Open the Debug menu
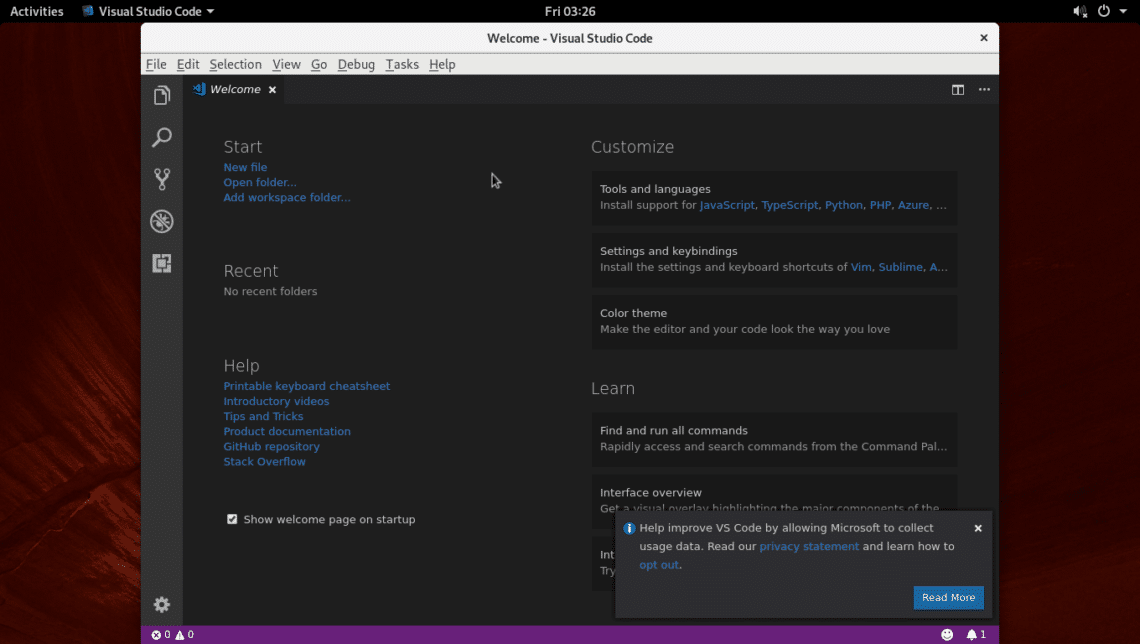 click(356, 64)
